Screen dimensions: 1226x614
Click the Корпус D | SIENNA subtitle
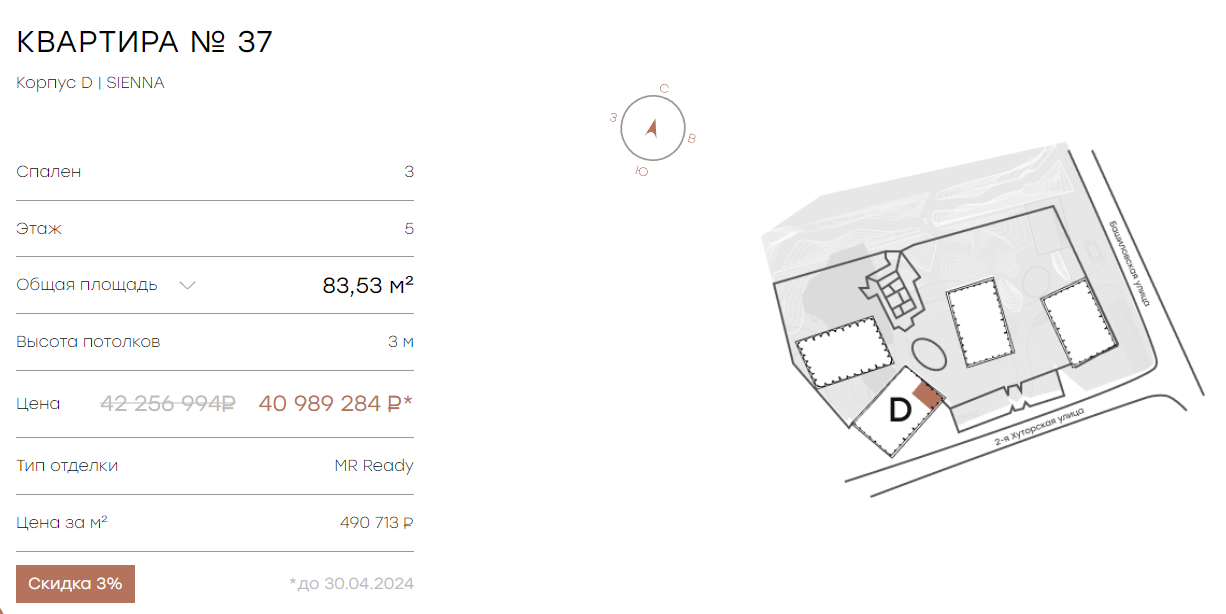tap(90, 83)
